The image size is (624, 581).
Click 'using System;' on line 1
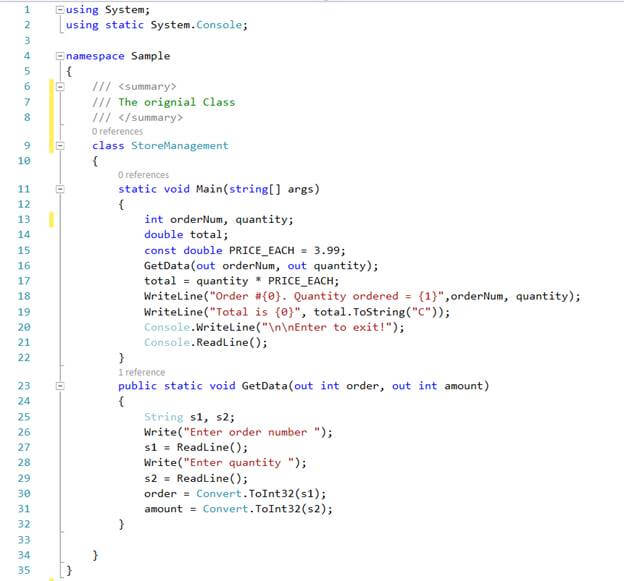click(108, 10)
